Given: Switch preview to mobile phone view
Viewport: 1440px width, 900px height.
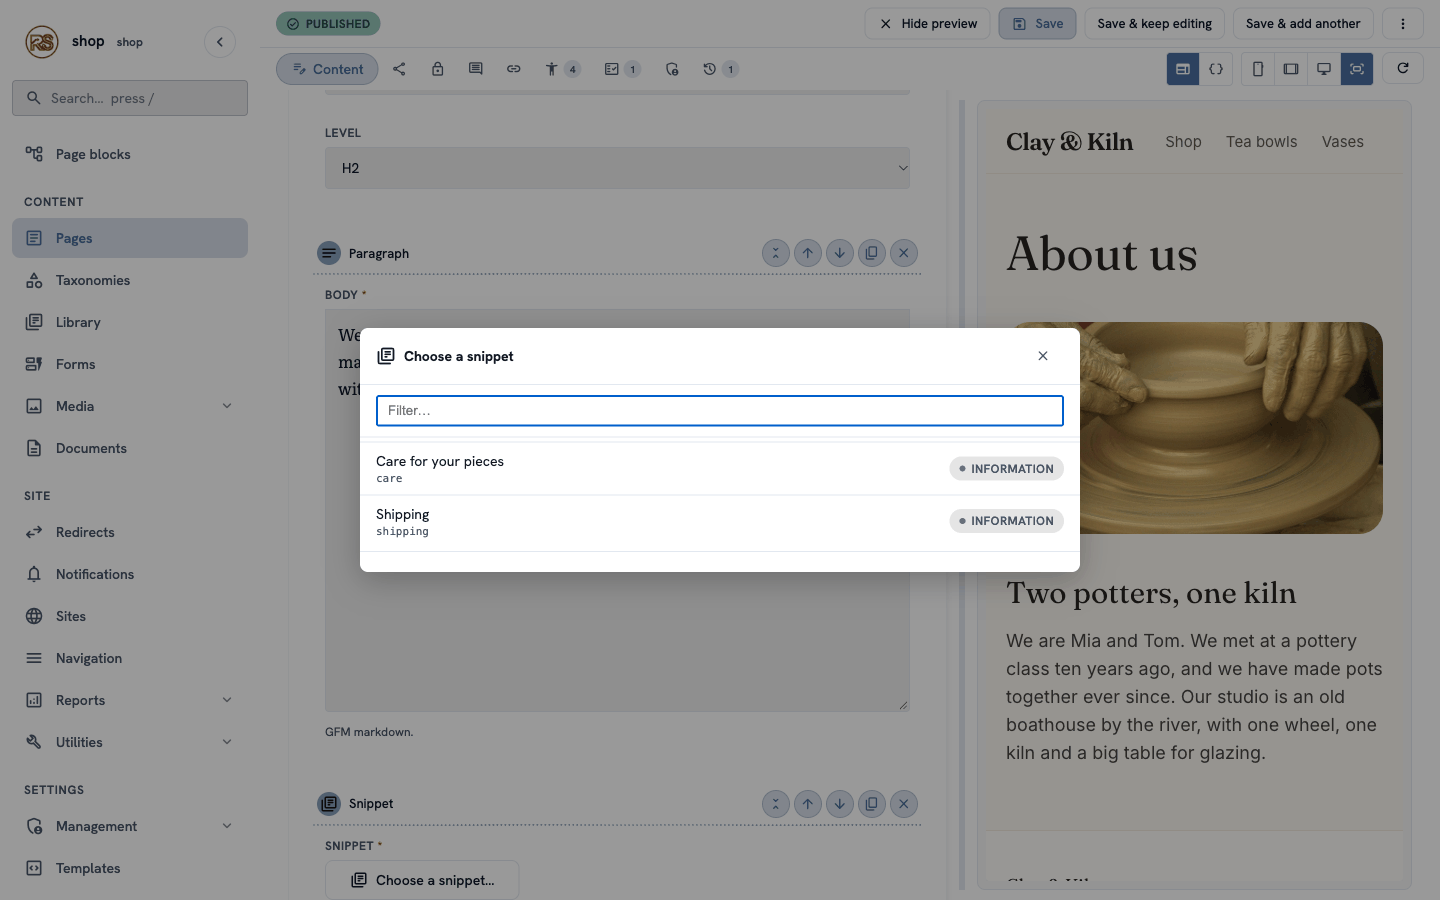Looking at the screenshot, I should [1258, 69].
